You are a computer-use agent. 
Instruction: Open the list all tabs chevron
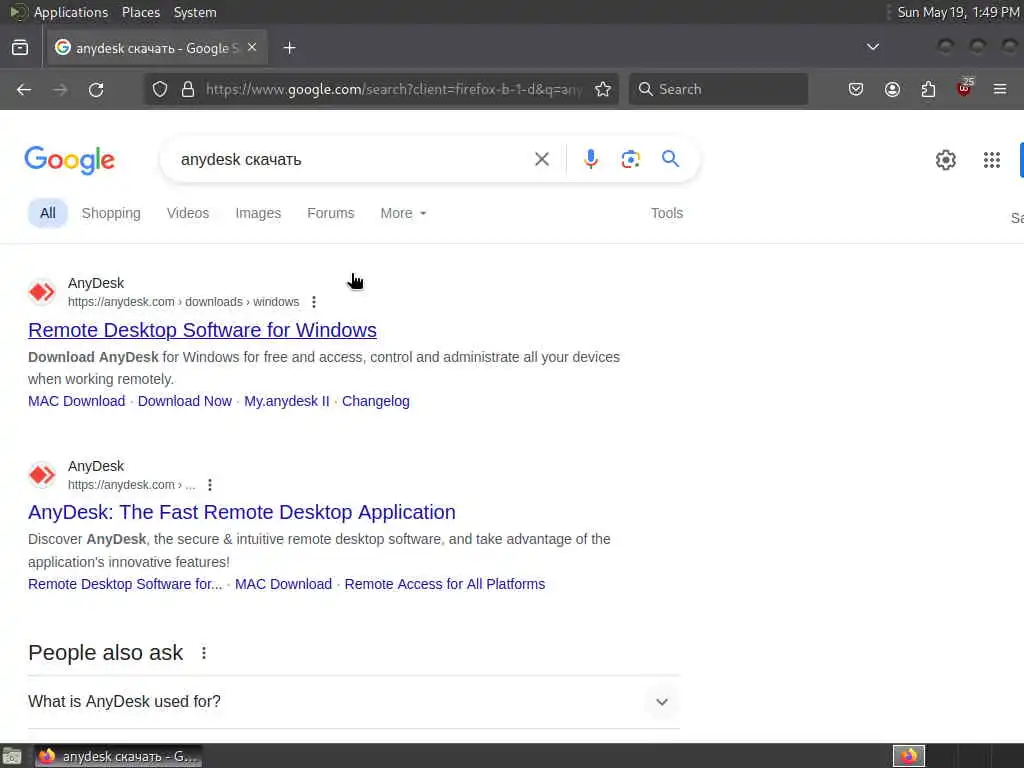point(872,47)
